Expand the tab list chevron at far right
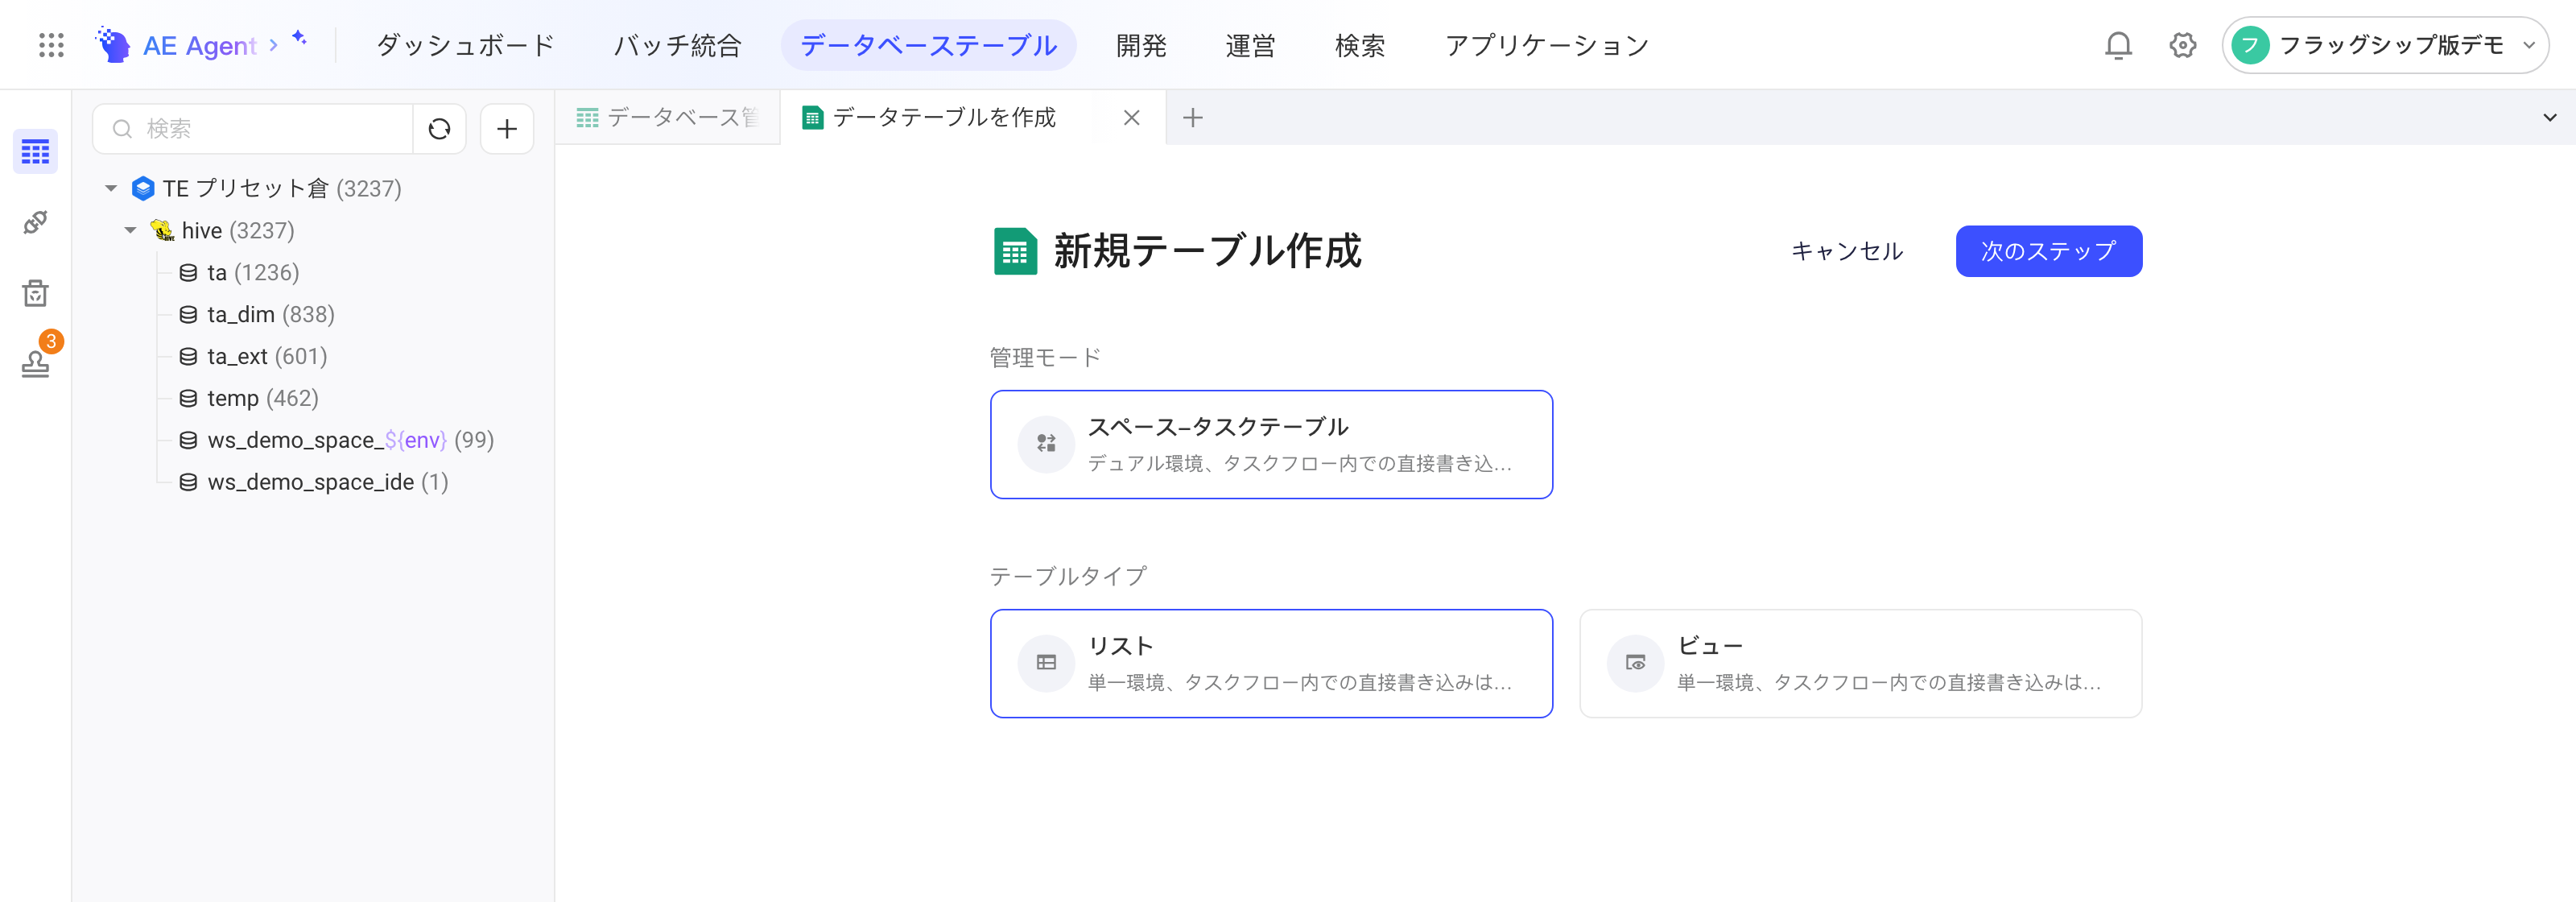This screenshot has width=2576, height=902. (2549, 118)
